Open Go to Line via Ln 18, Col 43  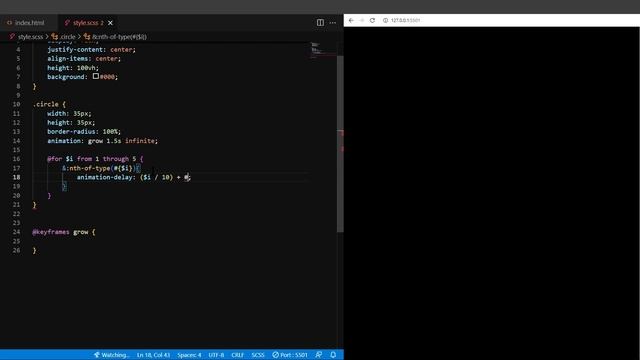(x=153, y=355)
